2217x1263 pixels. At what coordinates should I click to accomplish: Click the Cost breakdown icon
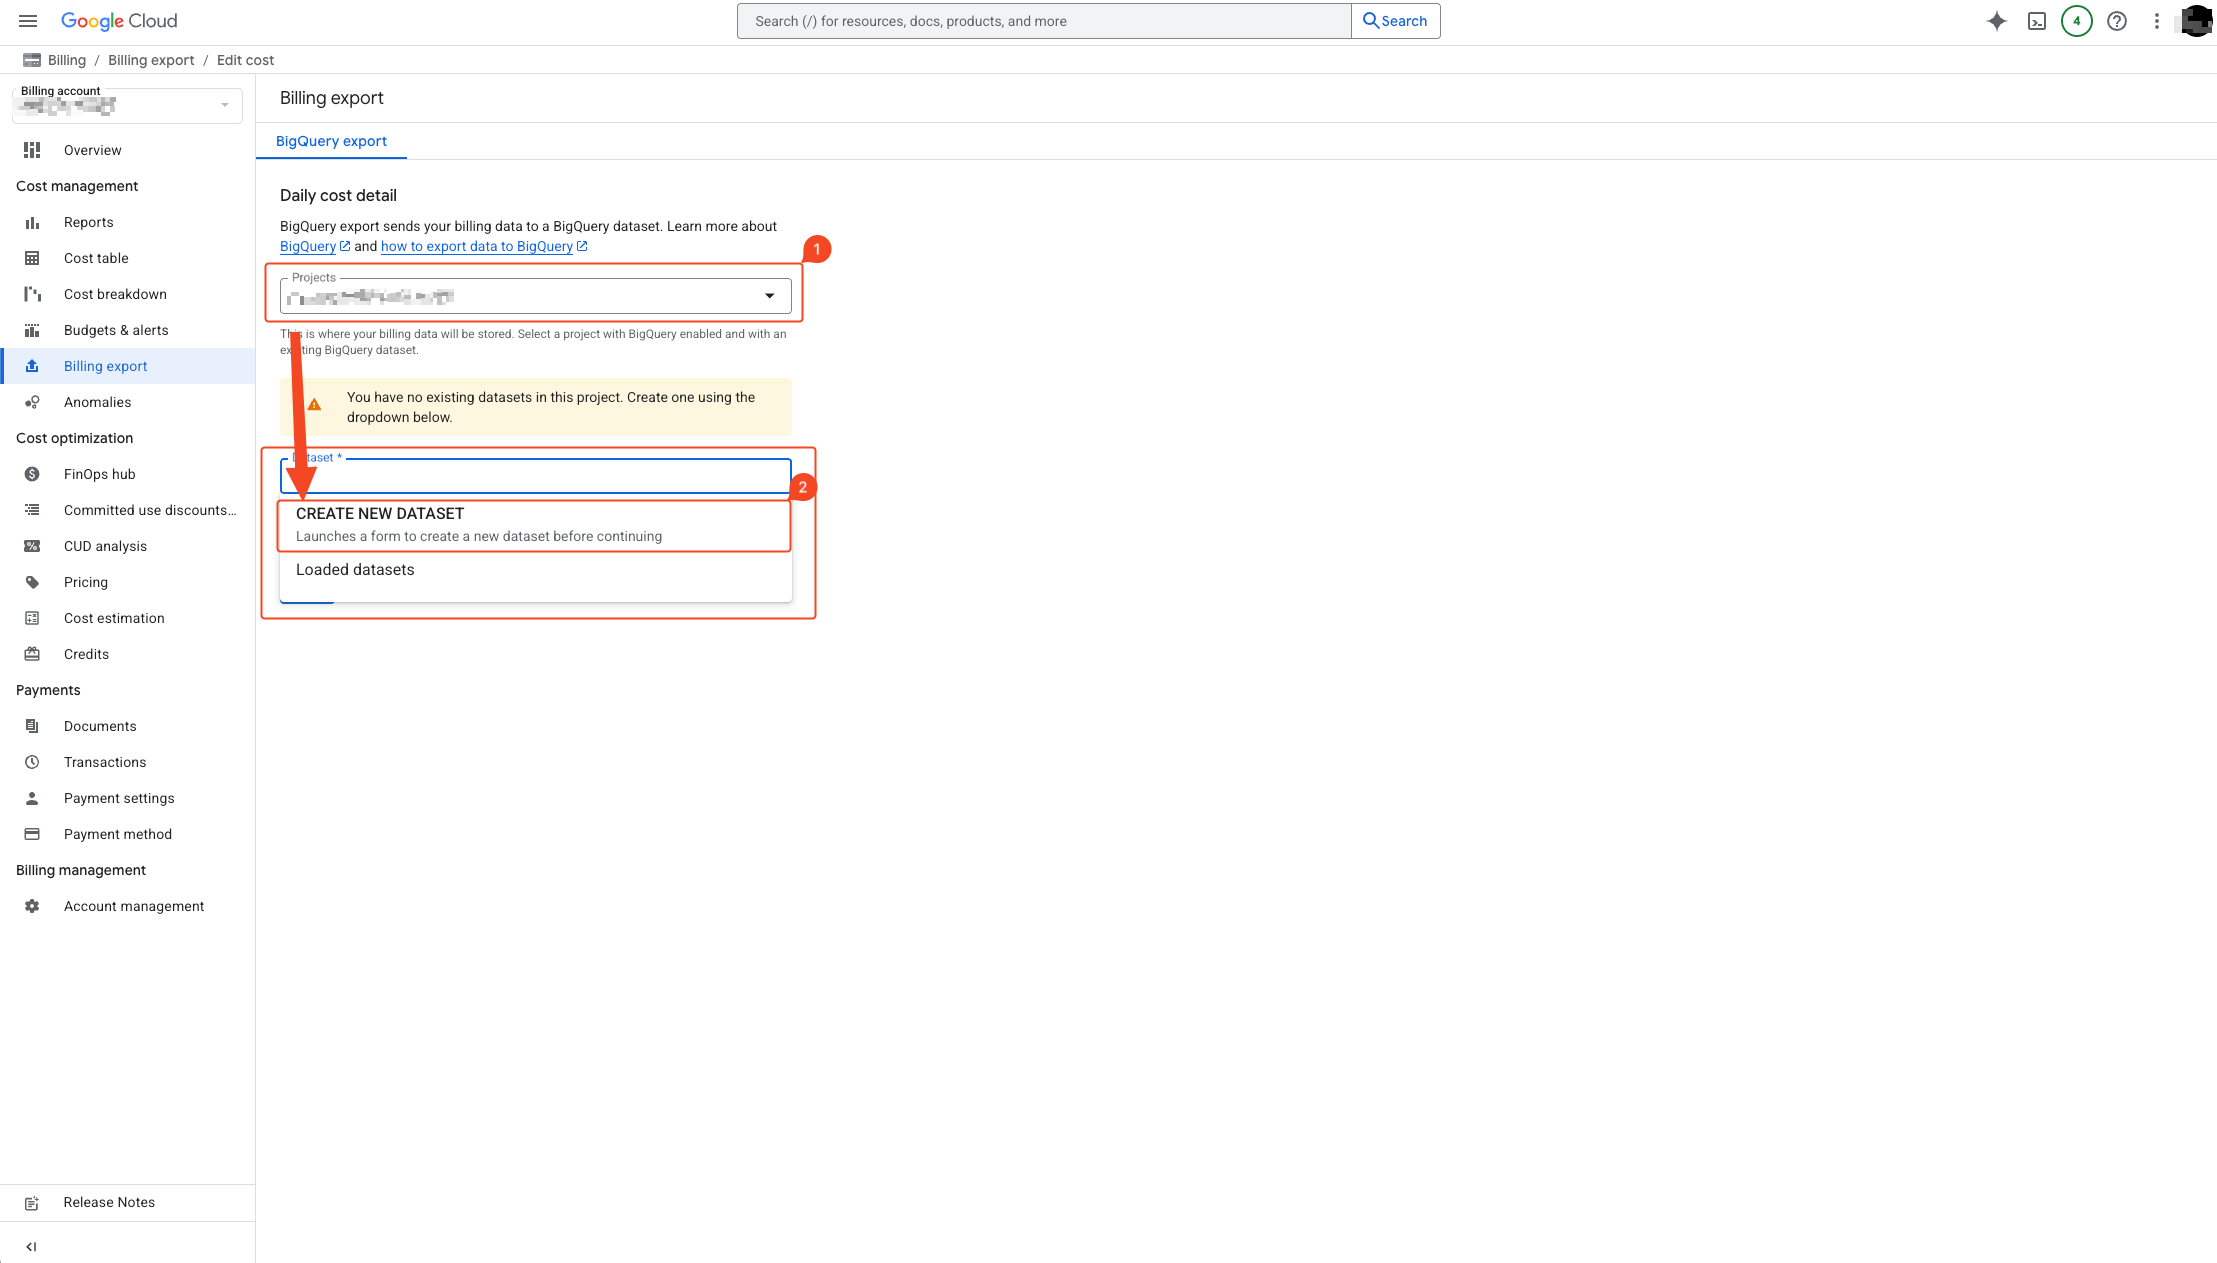tap(32, 294)
